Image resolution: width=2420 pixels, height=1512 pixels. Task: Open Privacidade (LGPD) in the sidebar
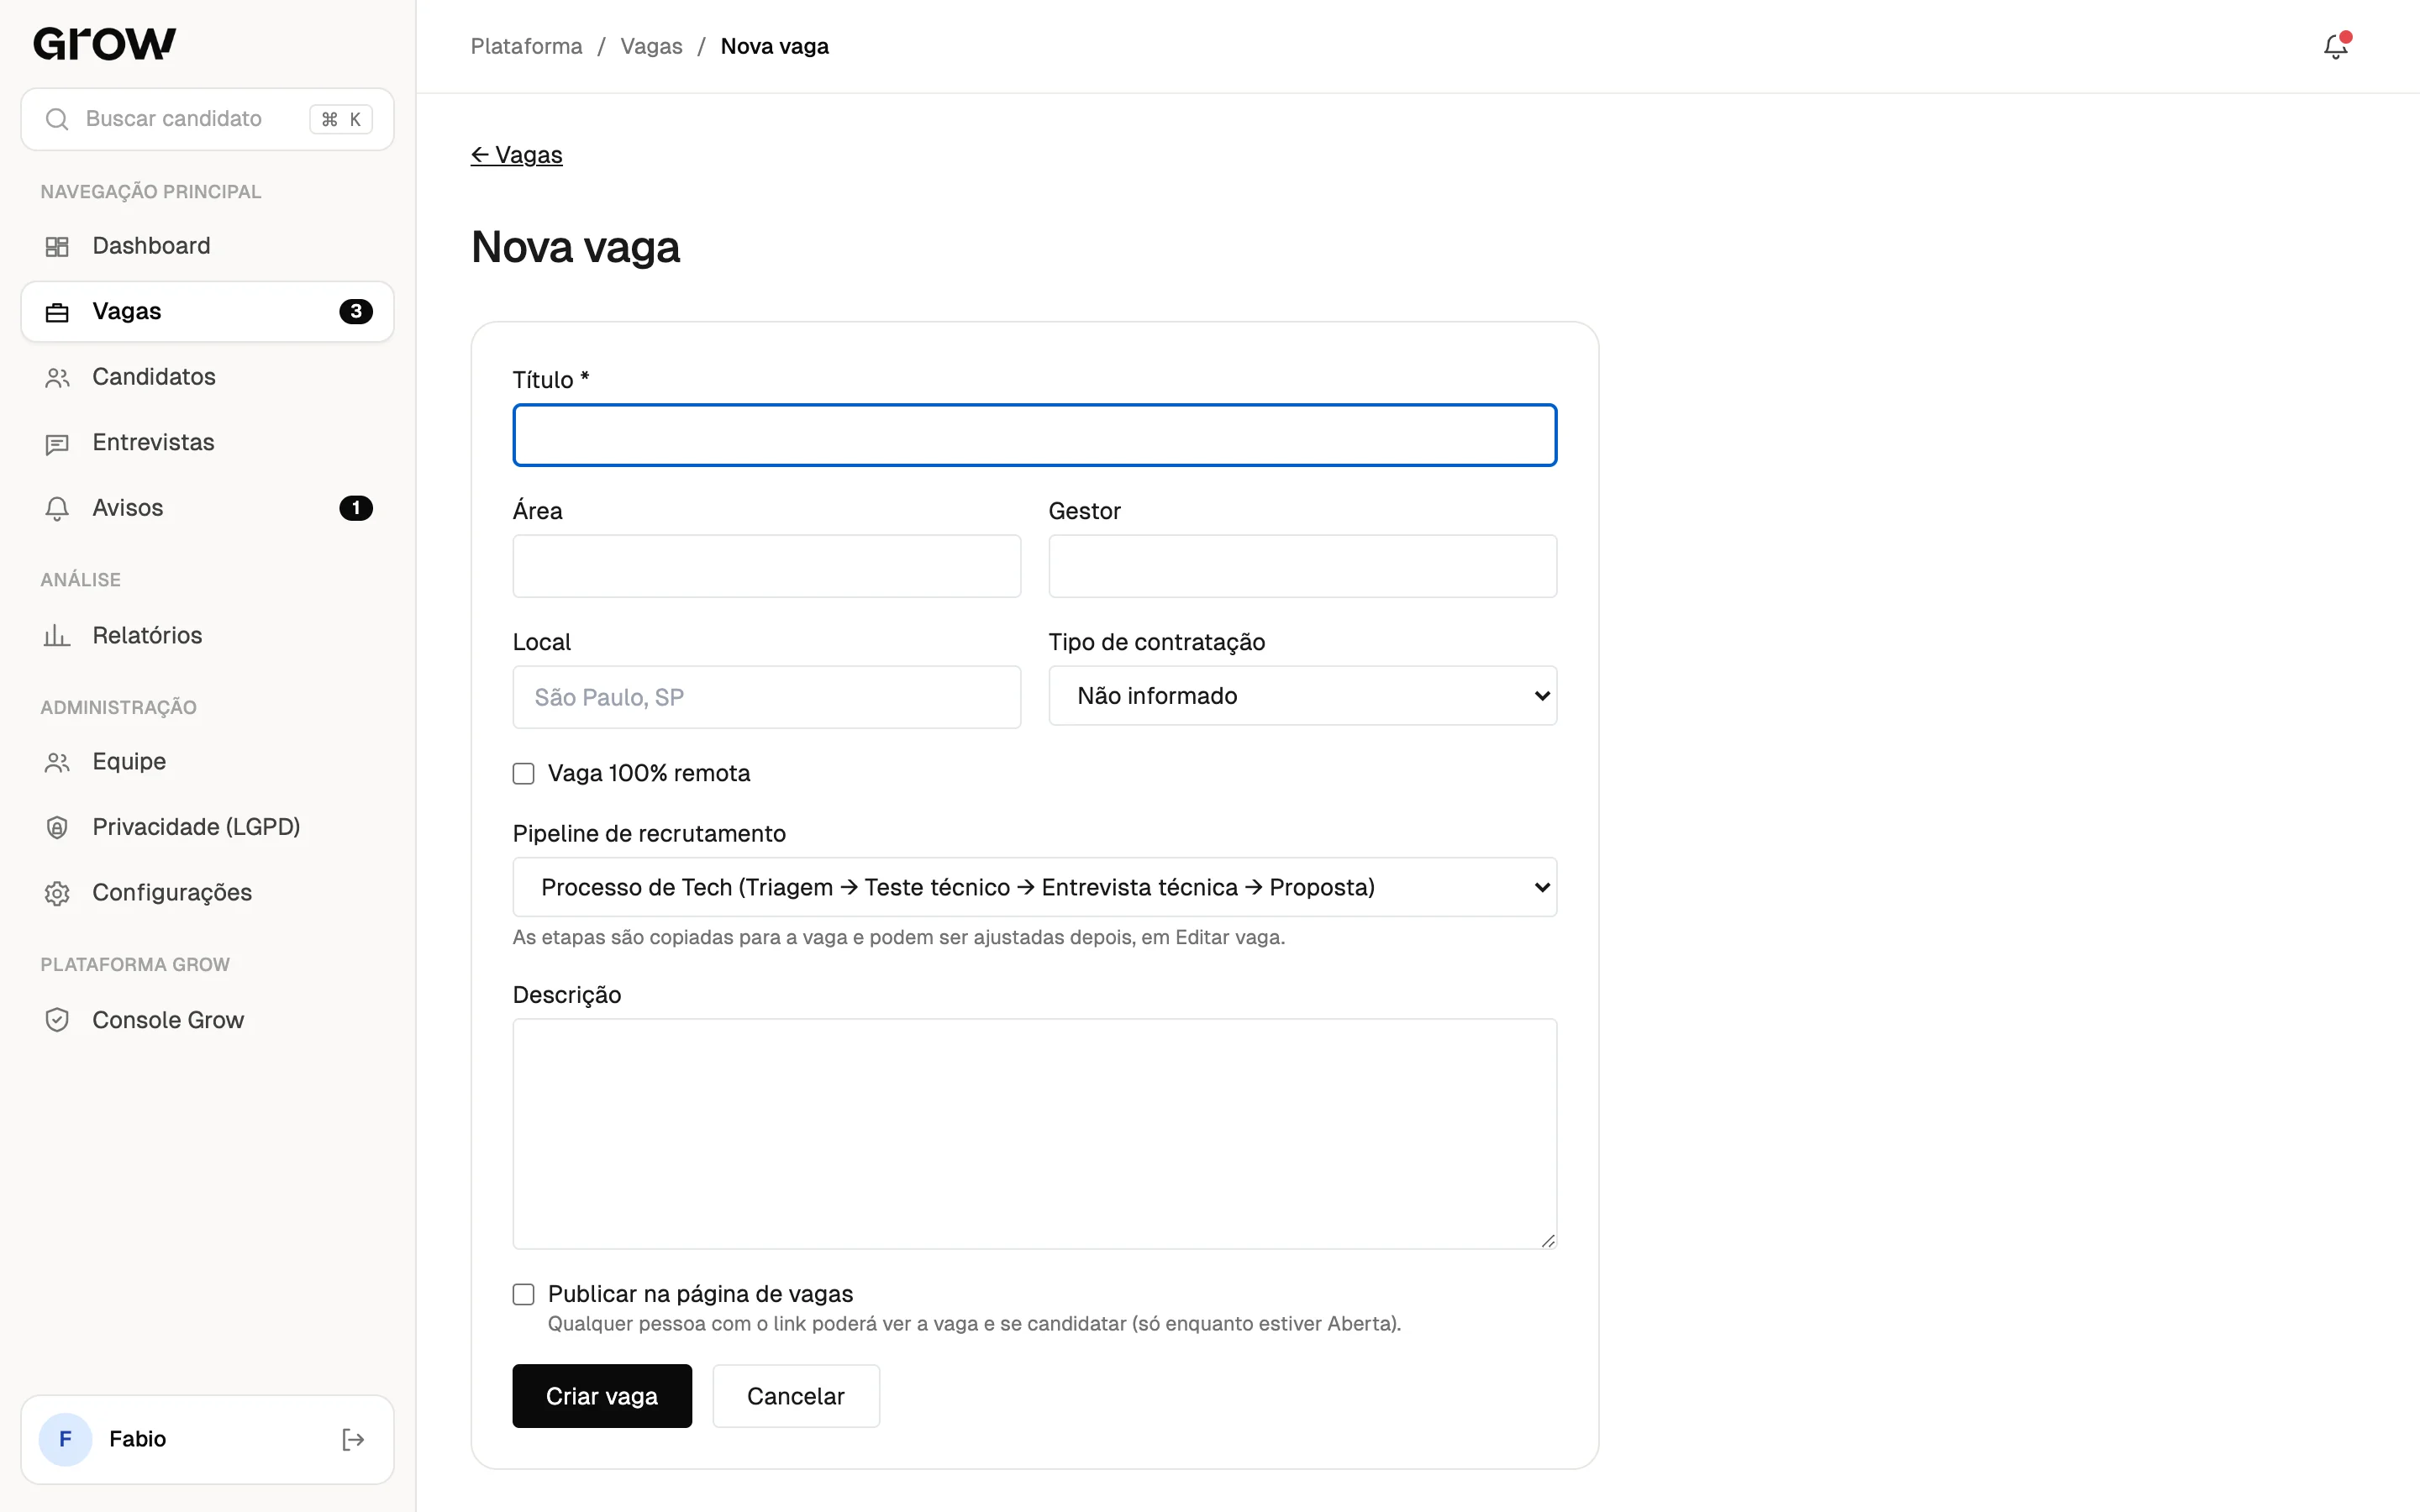coord(207,827)
